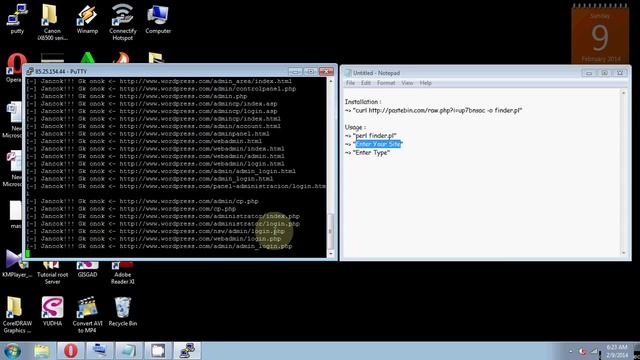Maximize the PuTTY window
Viewport: 640px width, 360px height.
coord(310,71)
